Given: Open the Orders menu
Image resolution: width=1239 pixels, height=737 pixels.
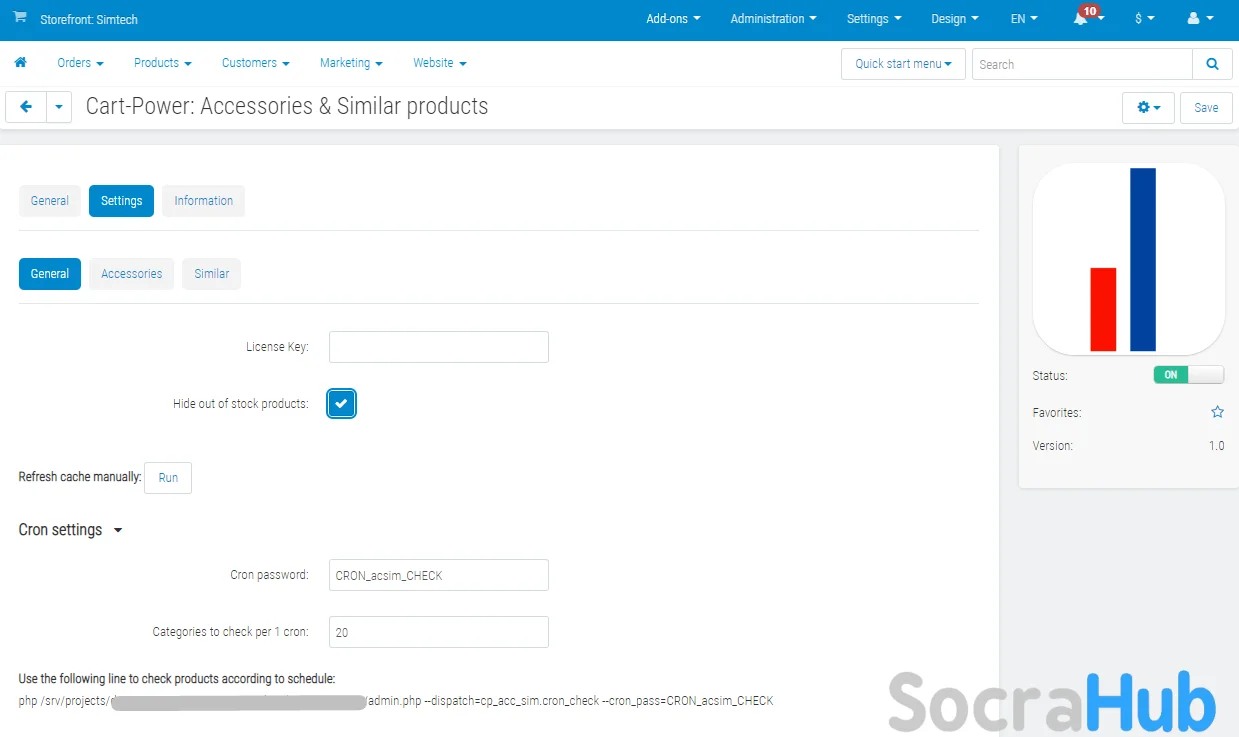Looking at the screenshot, I should [80, 63].
